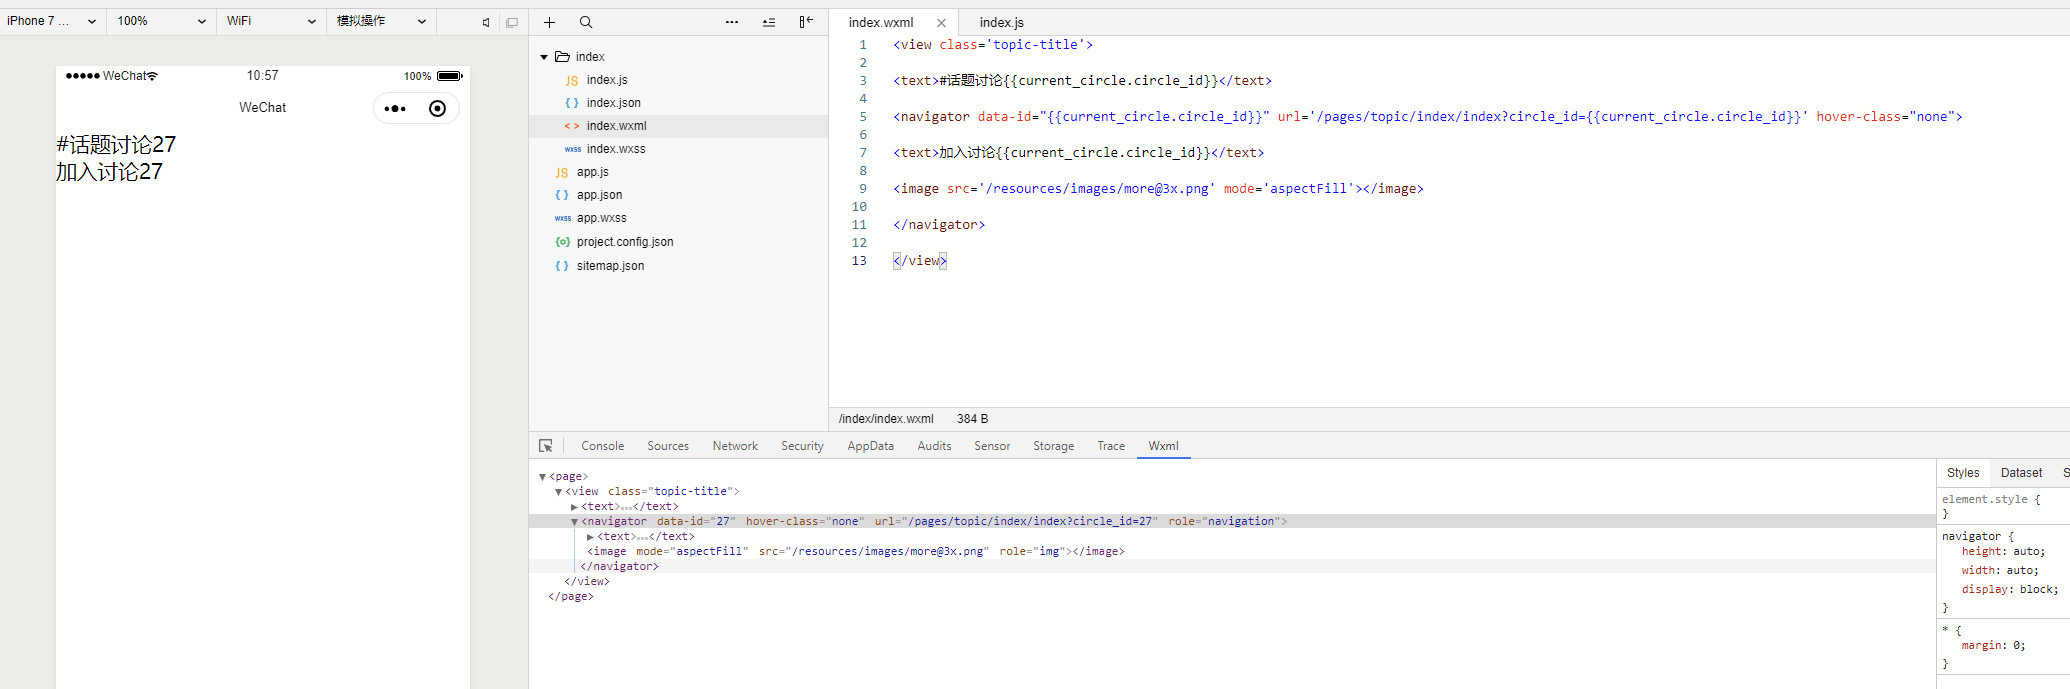2070x689 pixels.
Task: Collapse the index folder in file tree
Action: point(544,57)
